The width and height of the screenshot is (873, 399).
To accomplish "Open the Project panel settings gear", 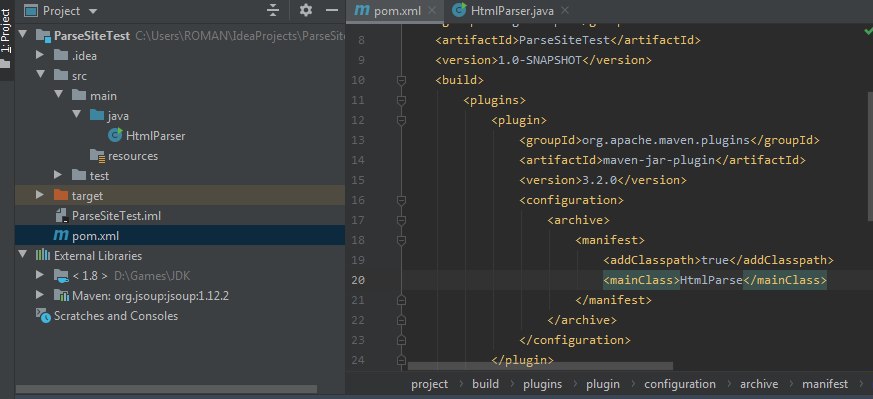I will point(306,10).
